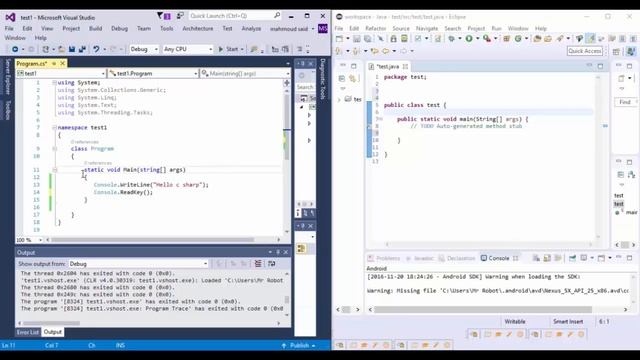This screenshot has height=360, width=640.
Task: Click the Quick Launch search box
Action: [235, 16]
